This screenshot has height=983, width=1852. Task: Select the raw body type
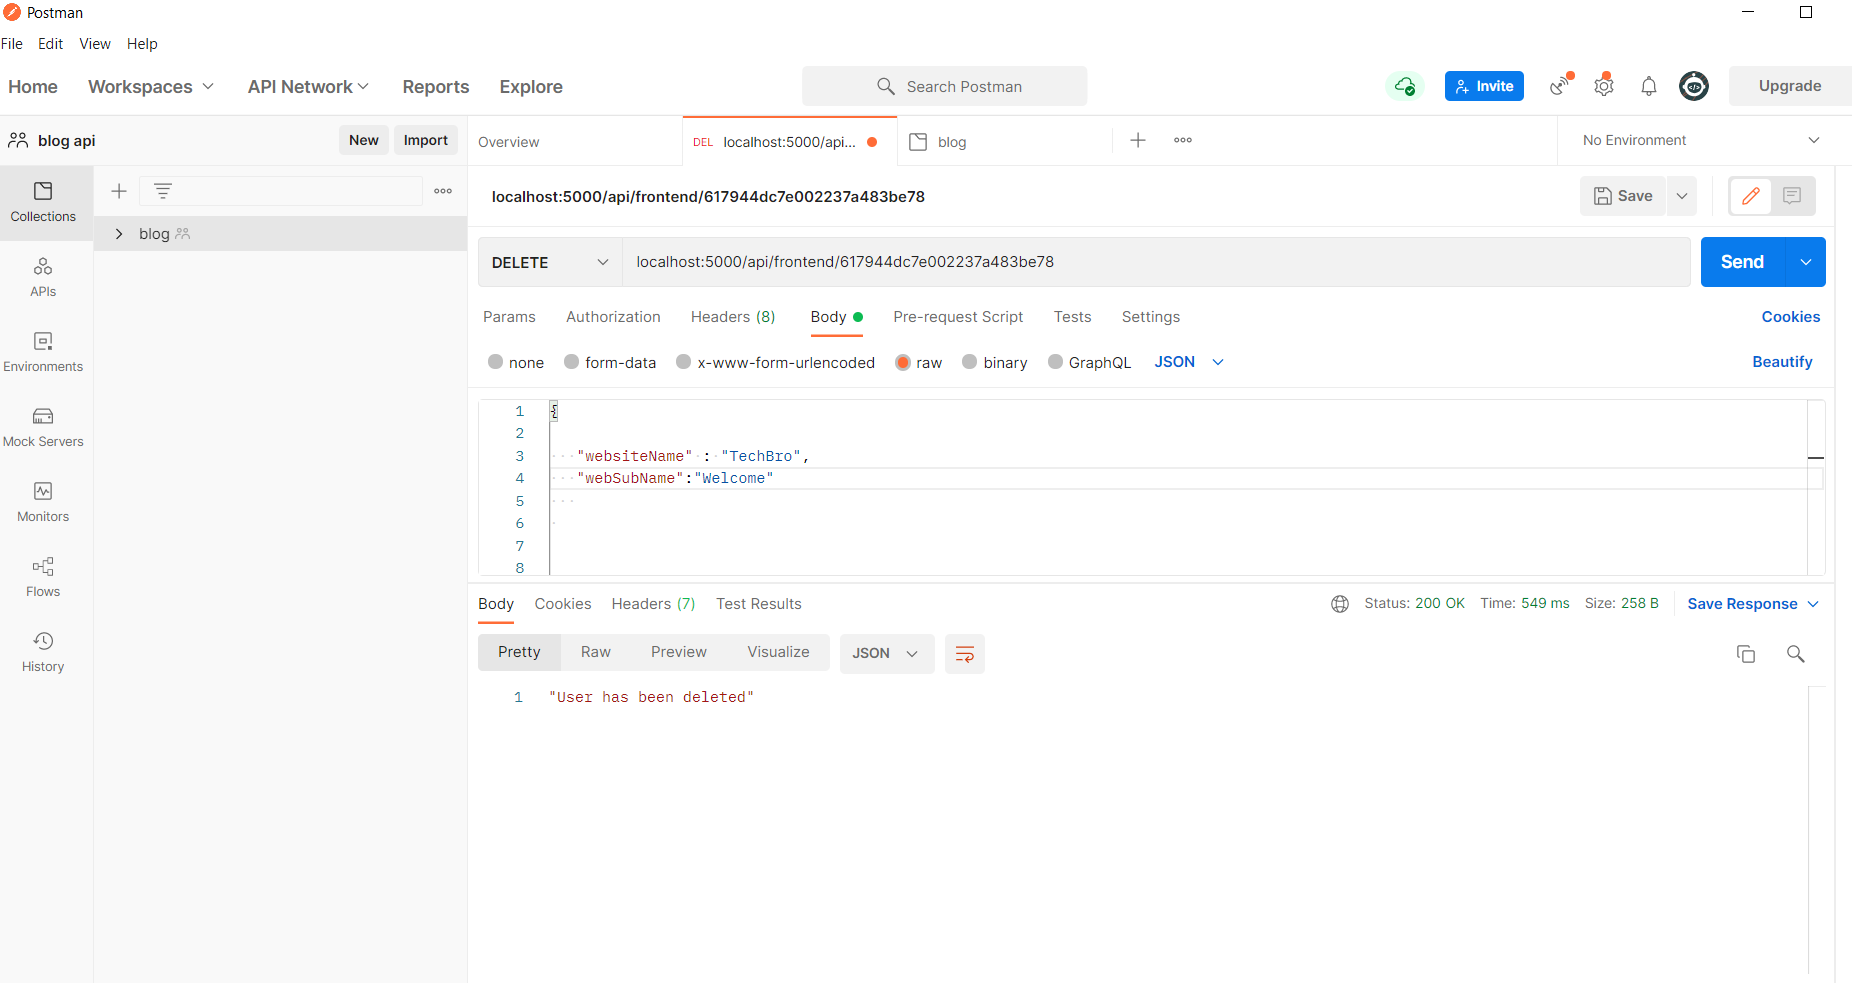(903, 362)
